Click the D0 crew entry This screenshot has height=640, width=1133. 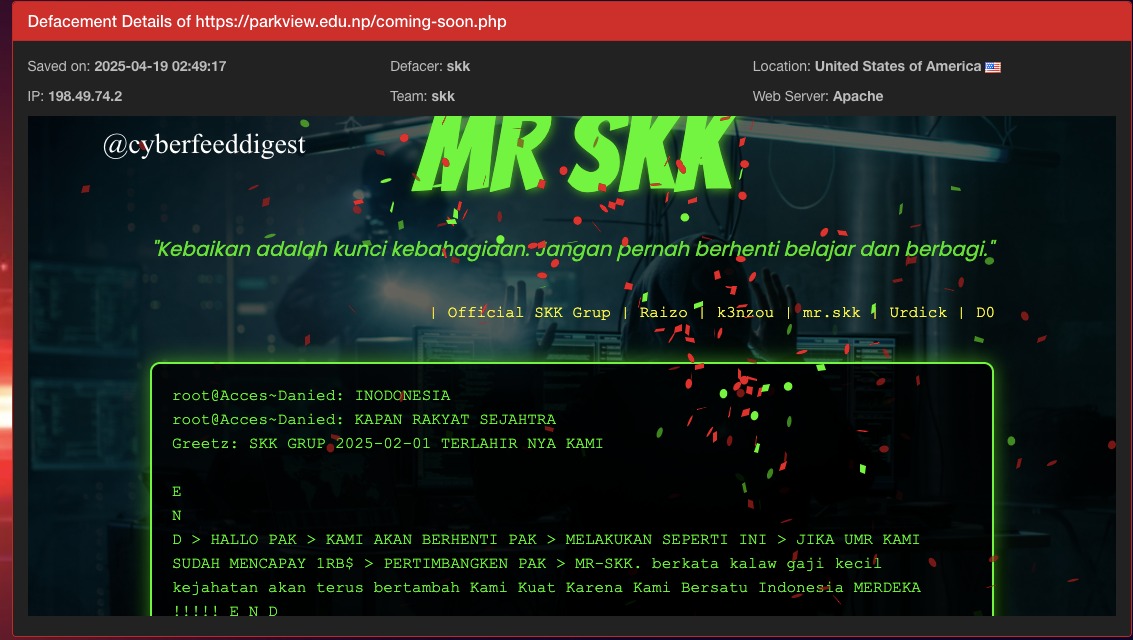pyautogui.click(x=984, y=312)
